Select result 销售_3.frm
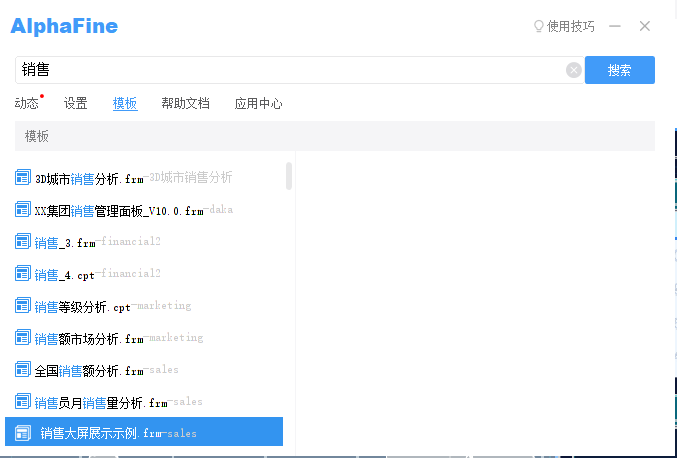 pos(144,241)
